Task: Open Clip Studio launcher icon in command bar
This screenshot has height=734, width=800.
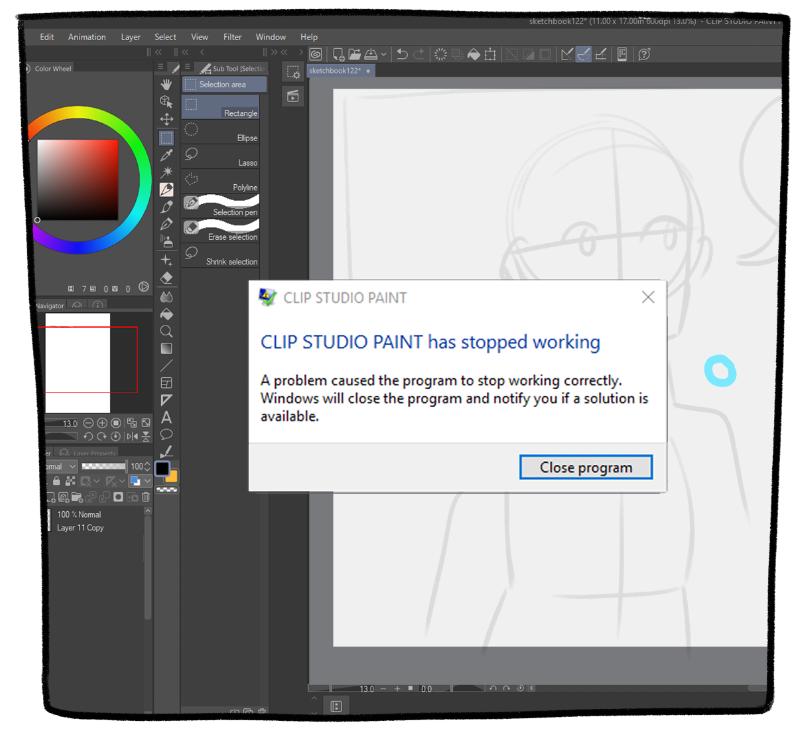Action: point(316,54)
